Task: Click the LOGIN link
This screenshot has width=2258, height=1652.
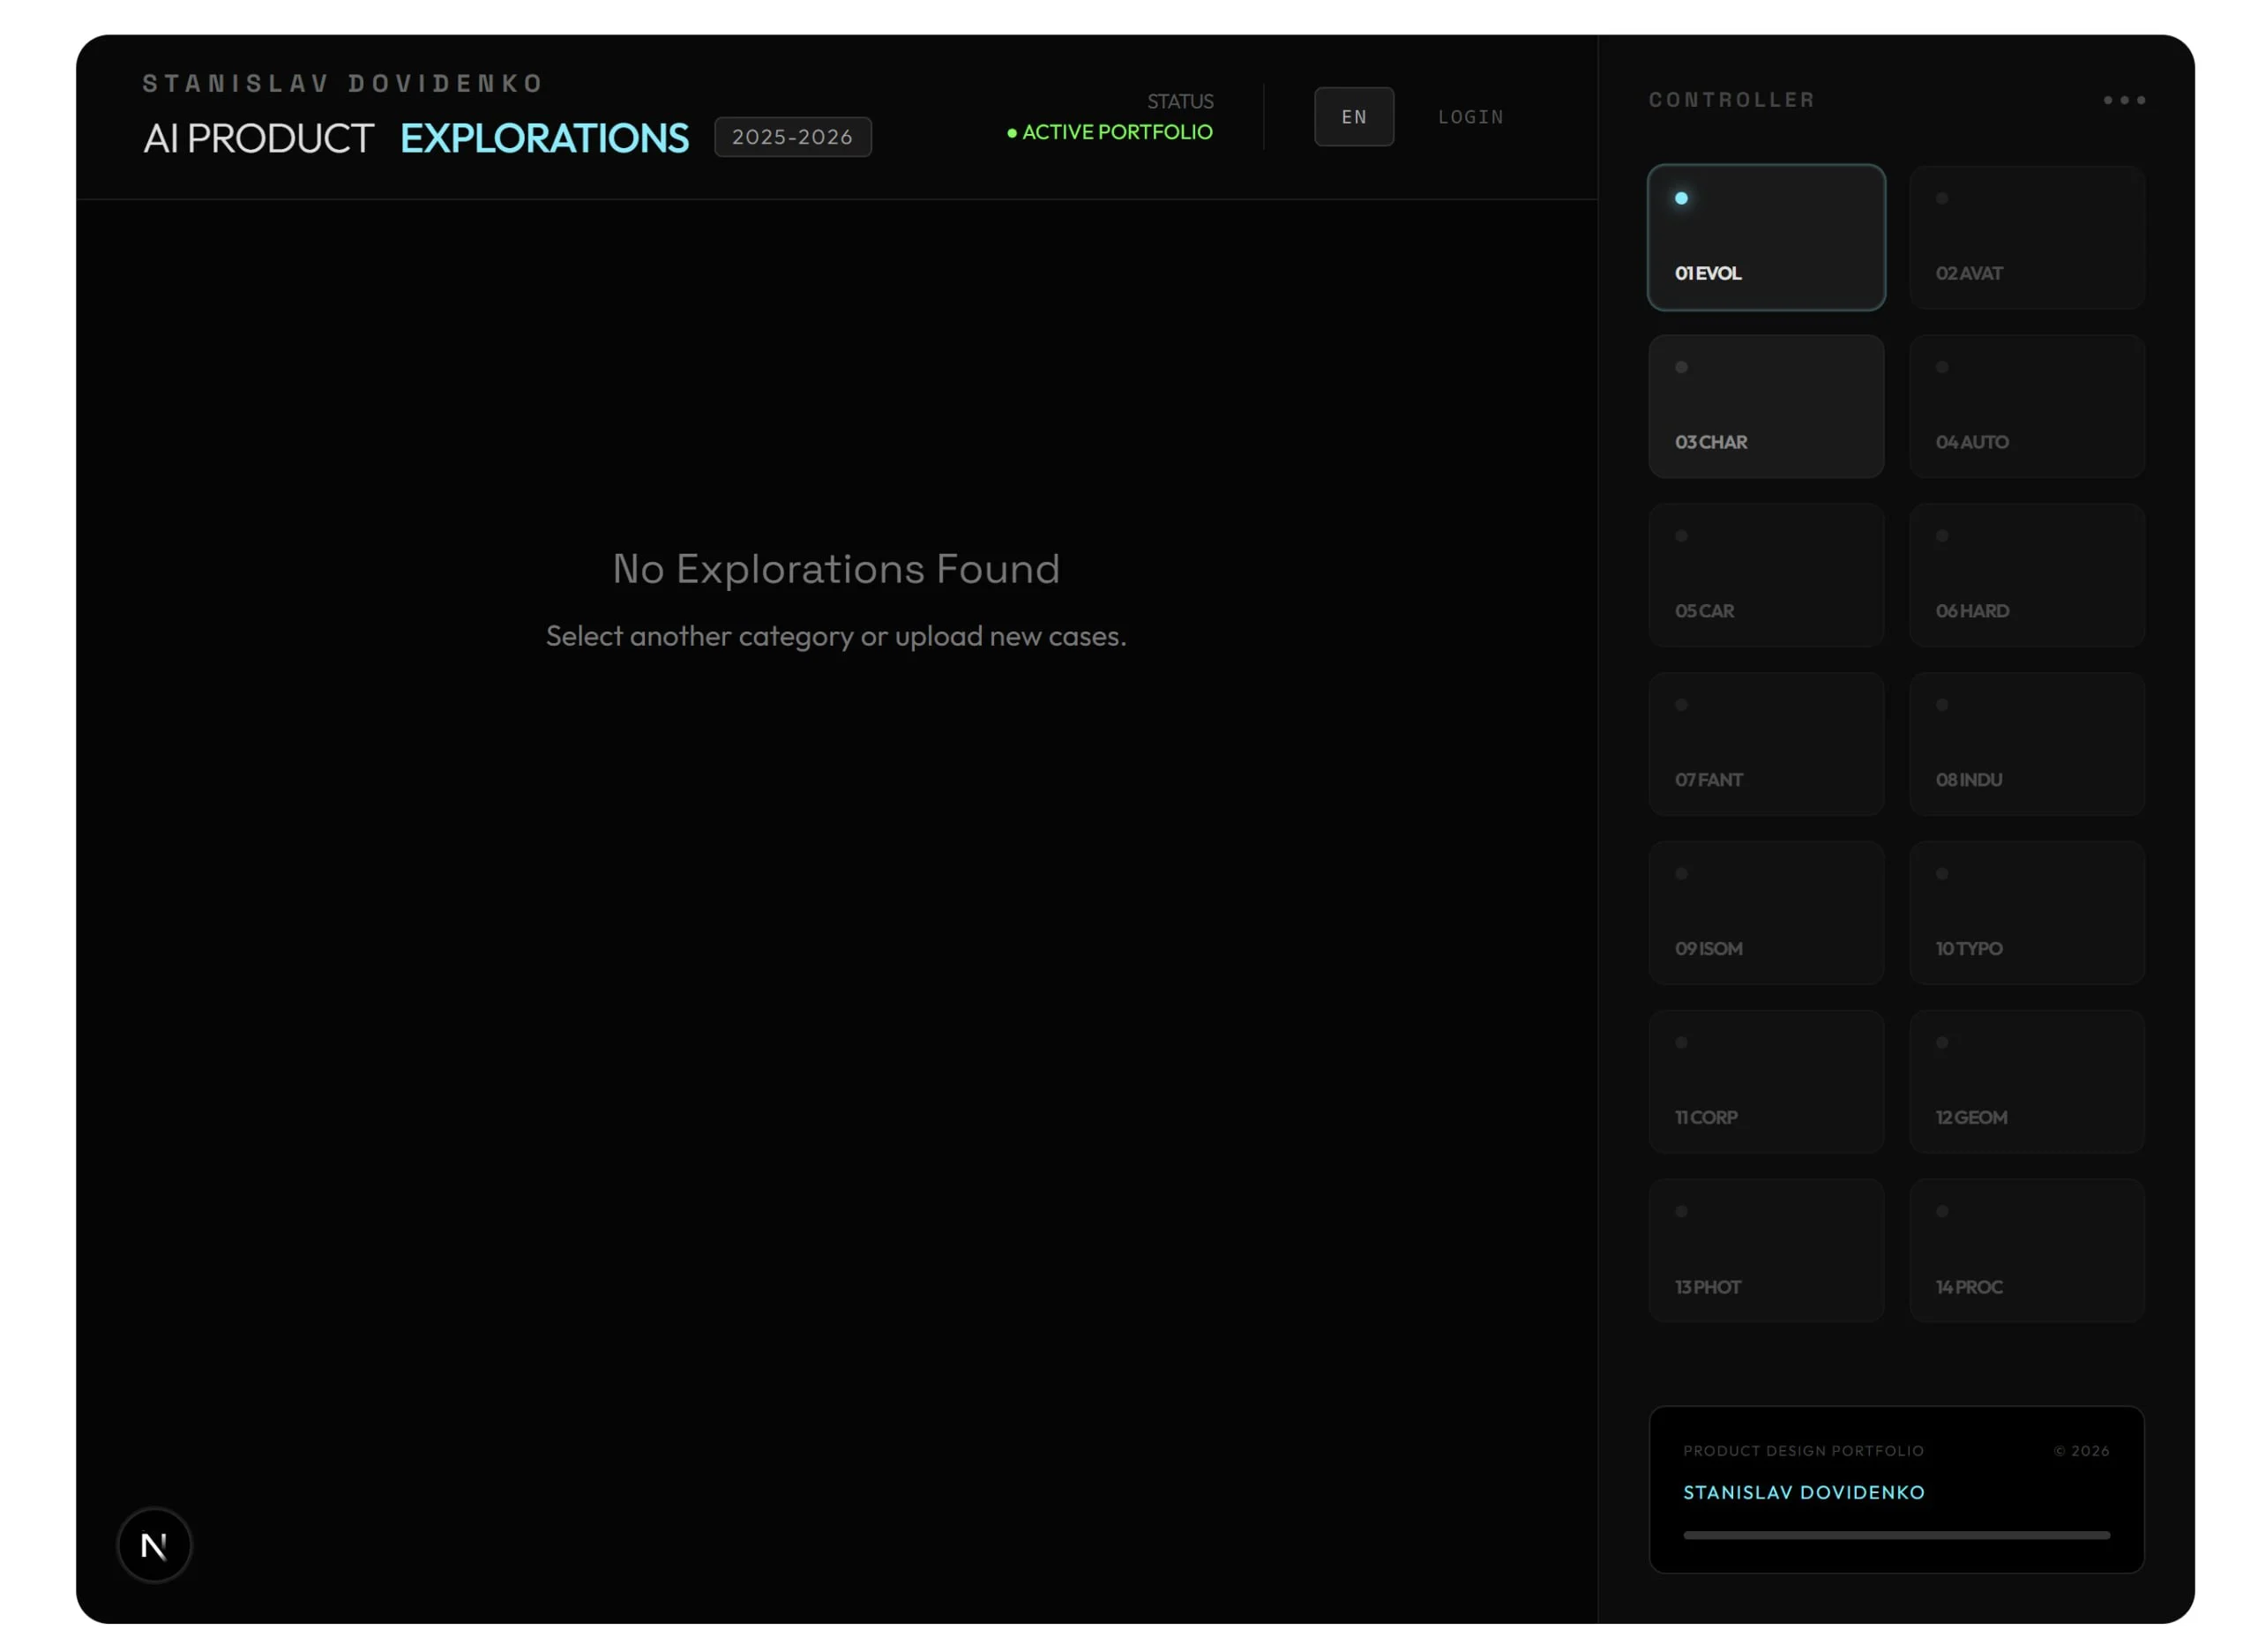Action: (1470, 117)
